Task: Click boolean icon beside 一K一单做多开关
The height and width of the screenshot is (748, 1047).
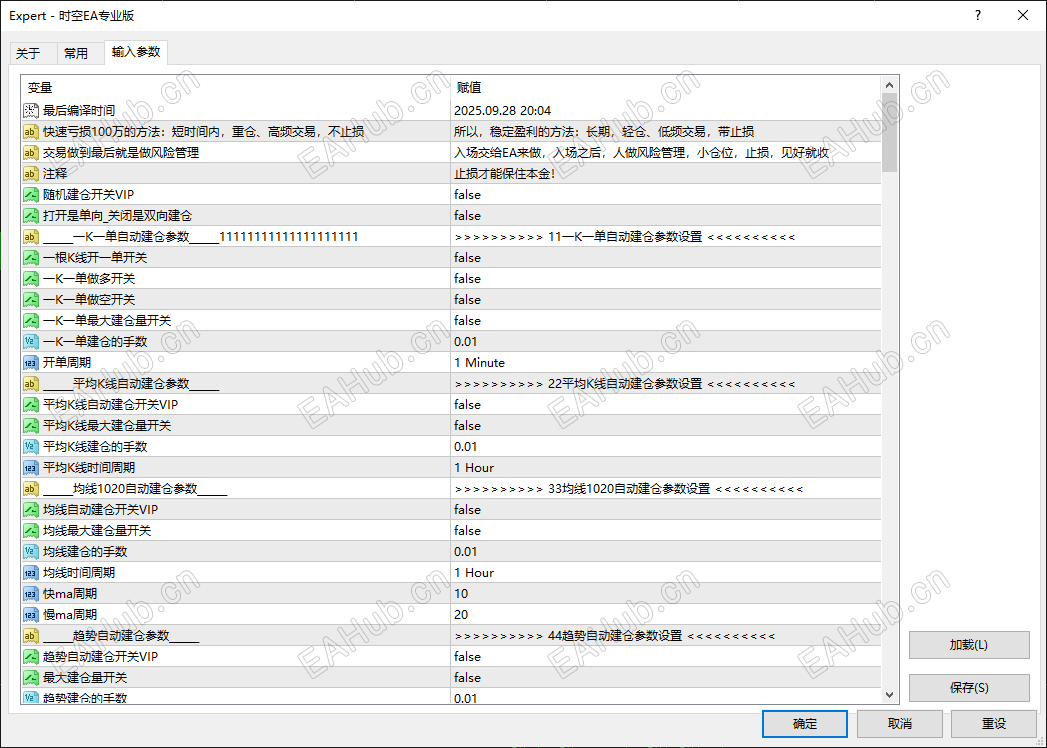Action: [31, 278]
